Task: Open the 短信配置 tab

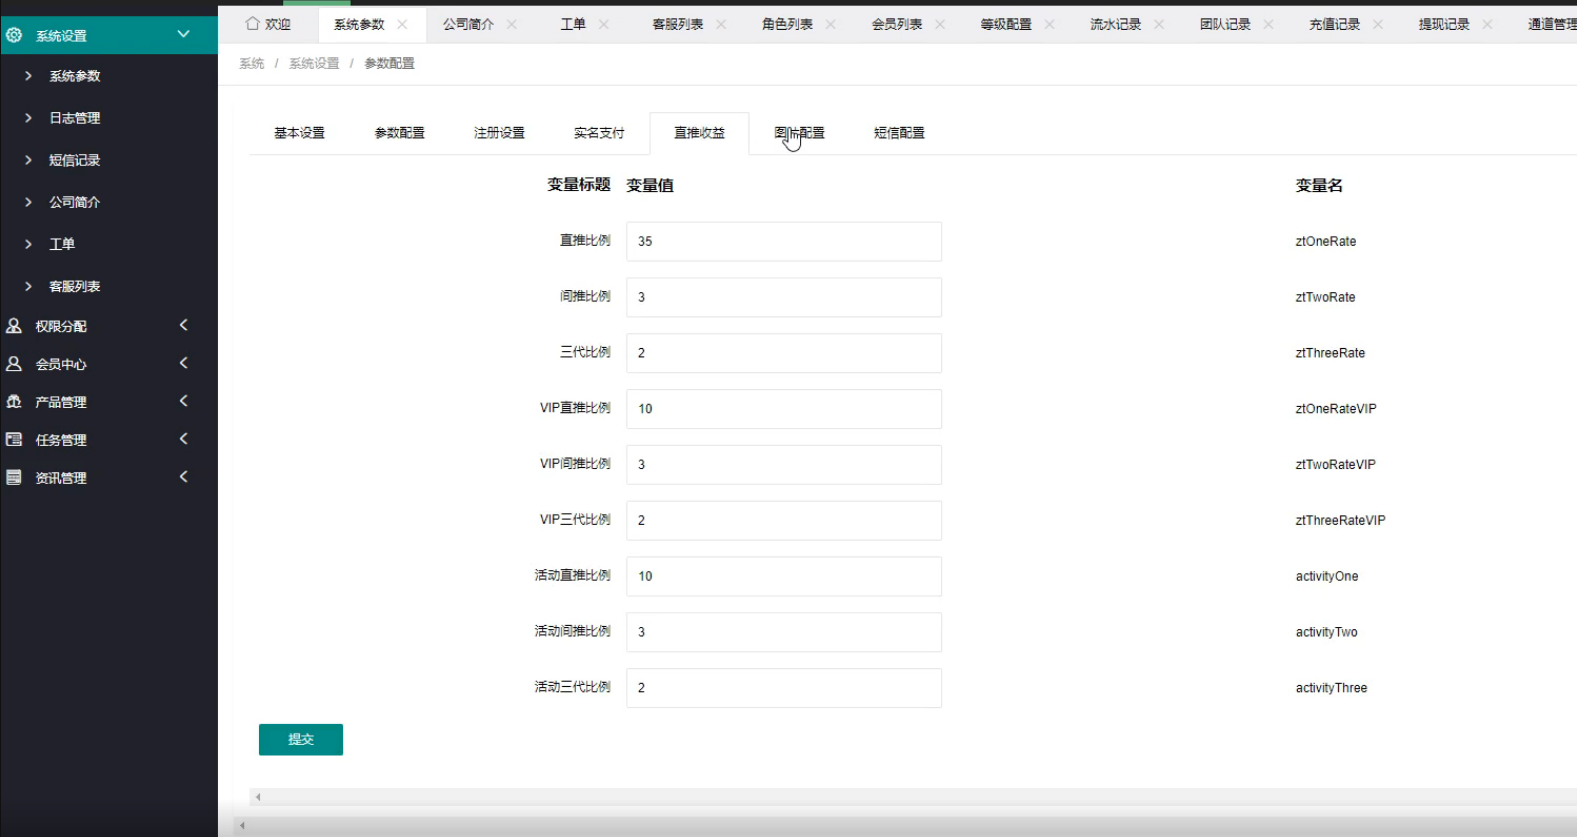Action: point(898,133)
